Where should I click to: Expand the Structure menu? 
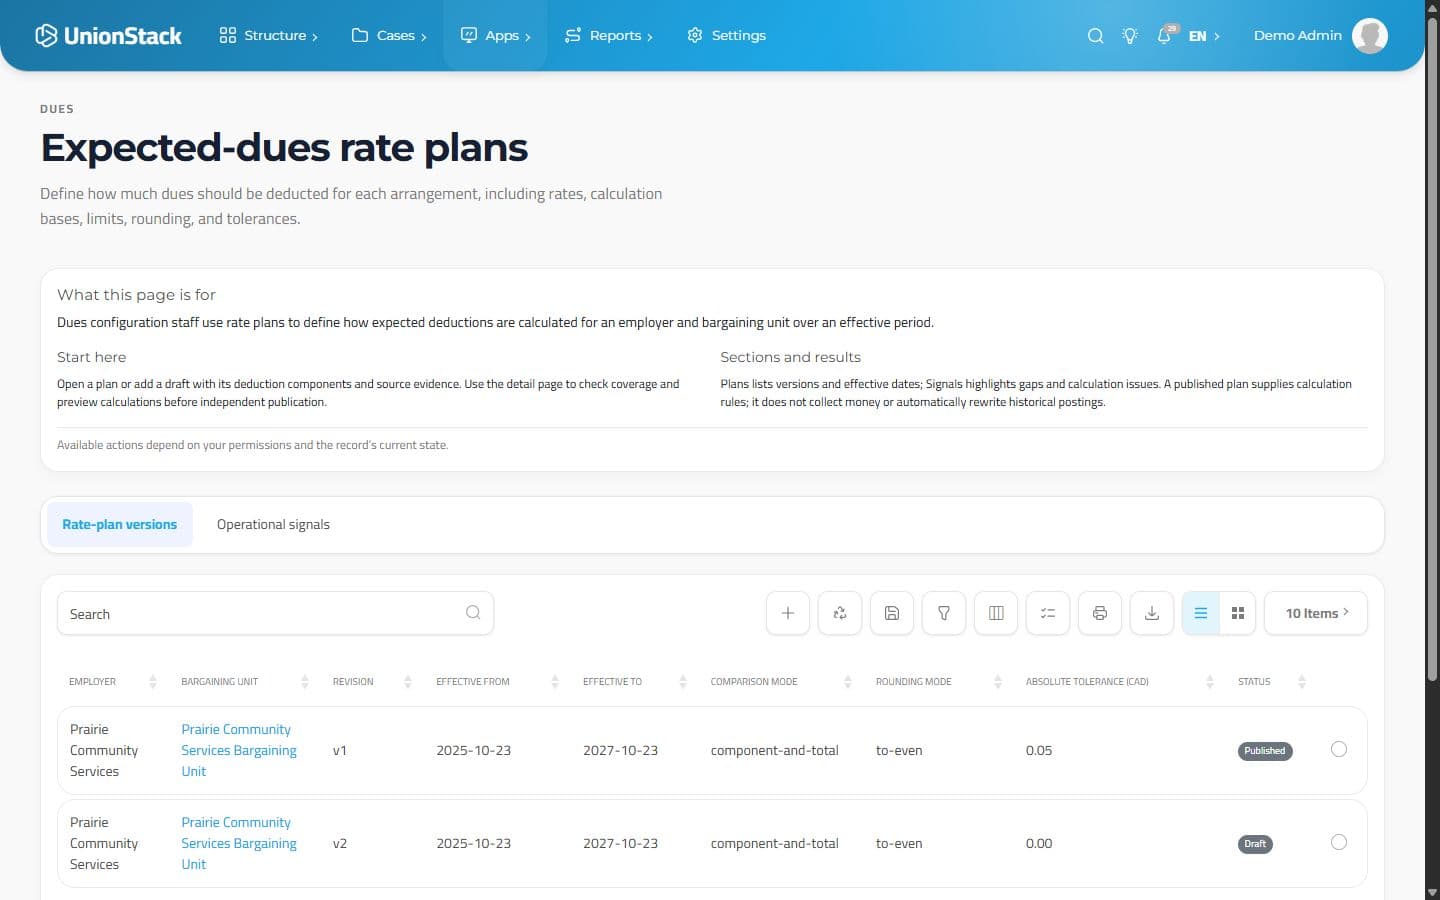tap(269, 35)
